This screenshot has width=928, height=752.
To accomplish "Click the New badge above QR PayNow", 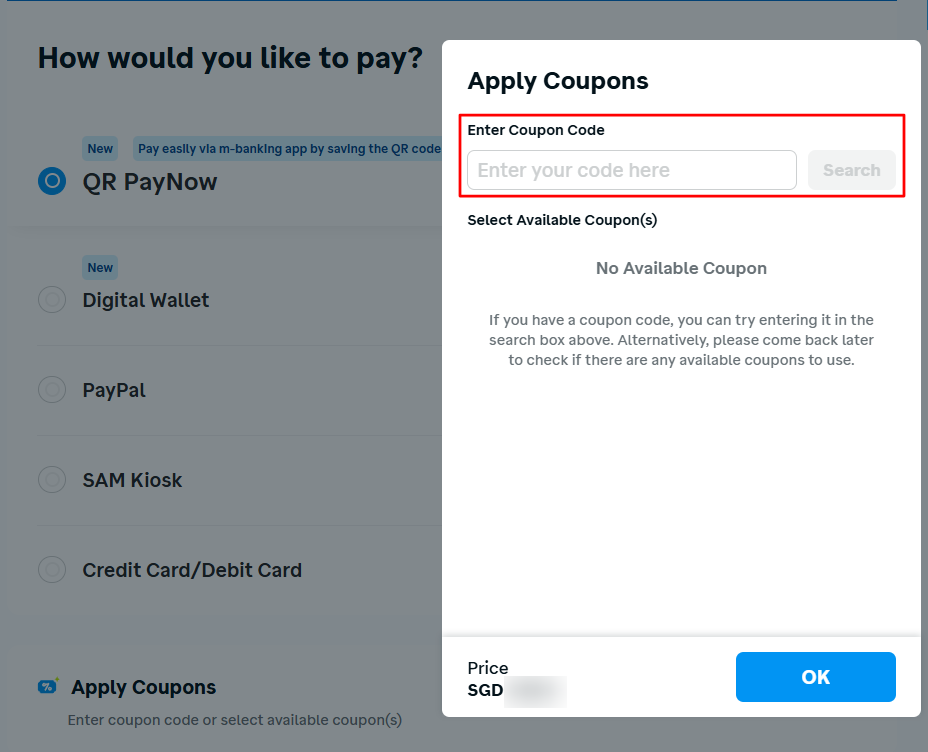I will (x=100, y=149).
